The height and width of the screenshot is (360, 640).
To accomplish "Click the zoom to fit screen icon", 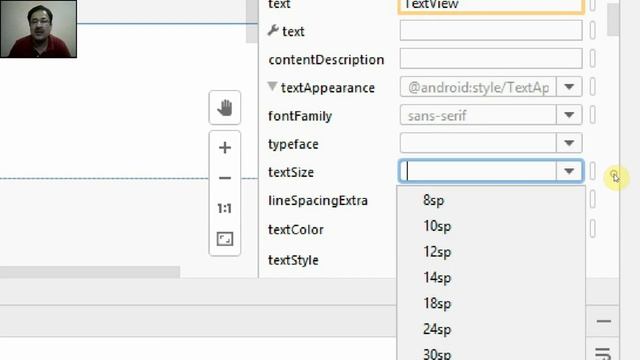I will click(x=224, y=239).
